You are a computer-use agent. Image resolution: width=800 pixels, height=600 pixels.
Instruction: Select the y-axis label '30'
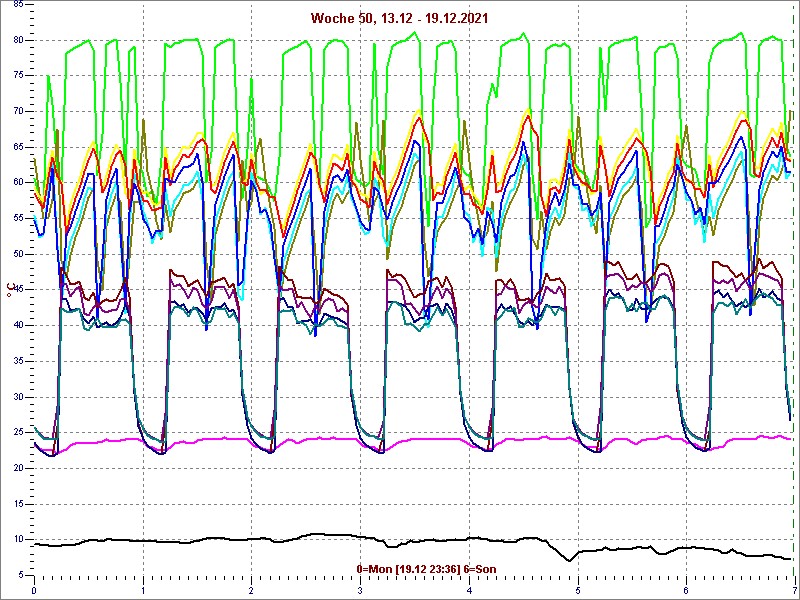tap(18, 397)
